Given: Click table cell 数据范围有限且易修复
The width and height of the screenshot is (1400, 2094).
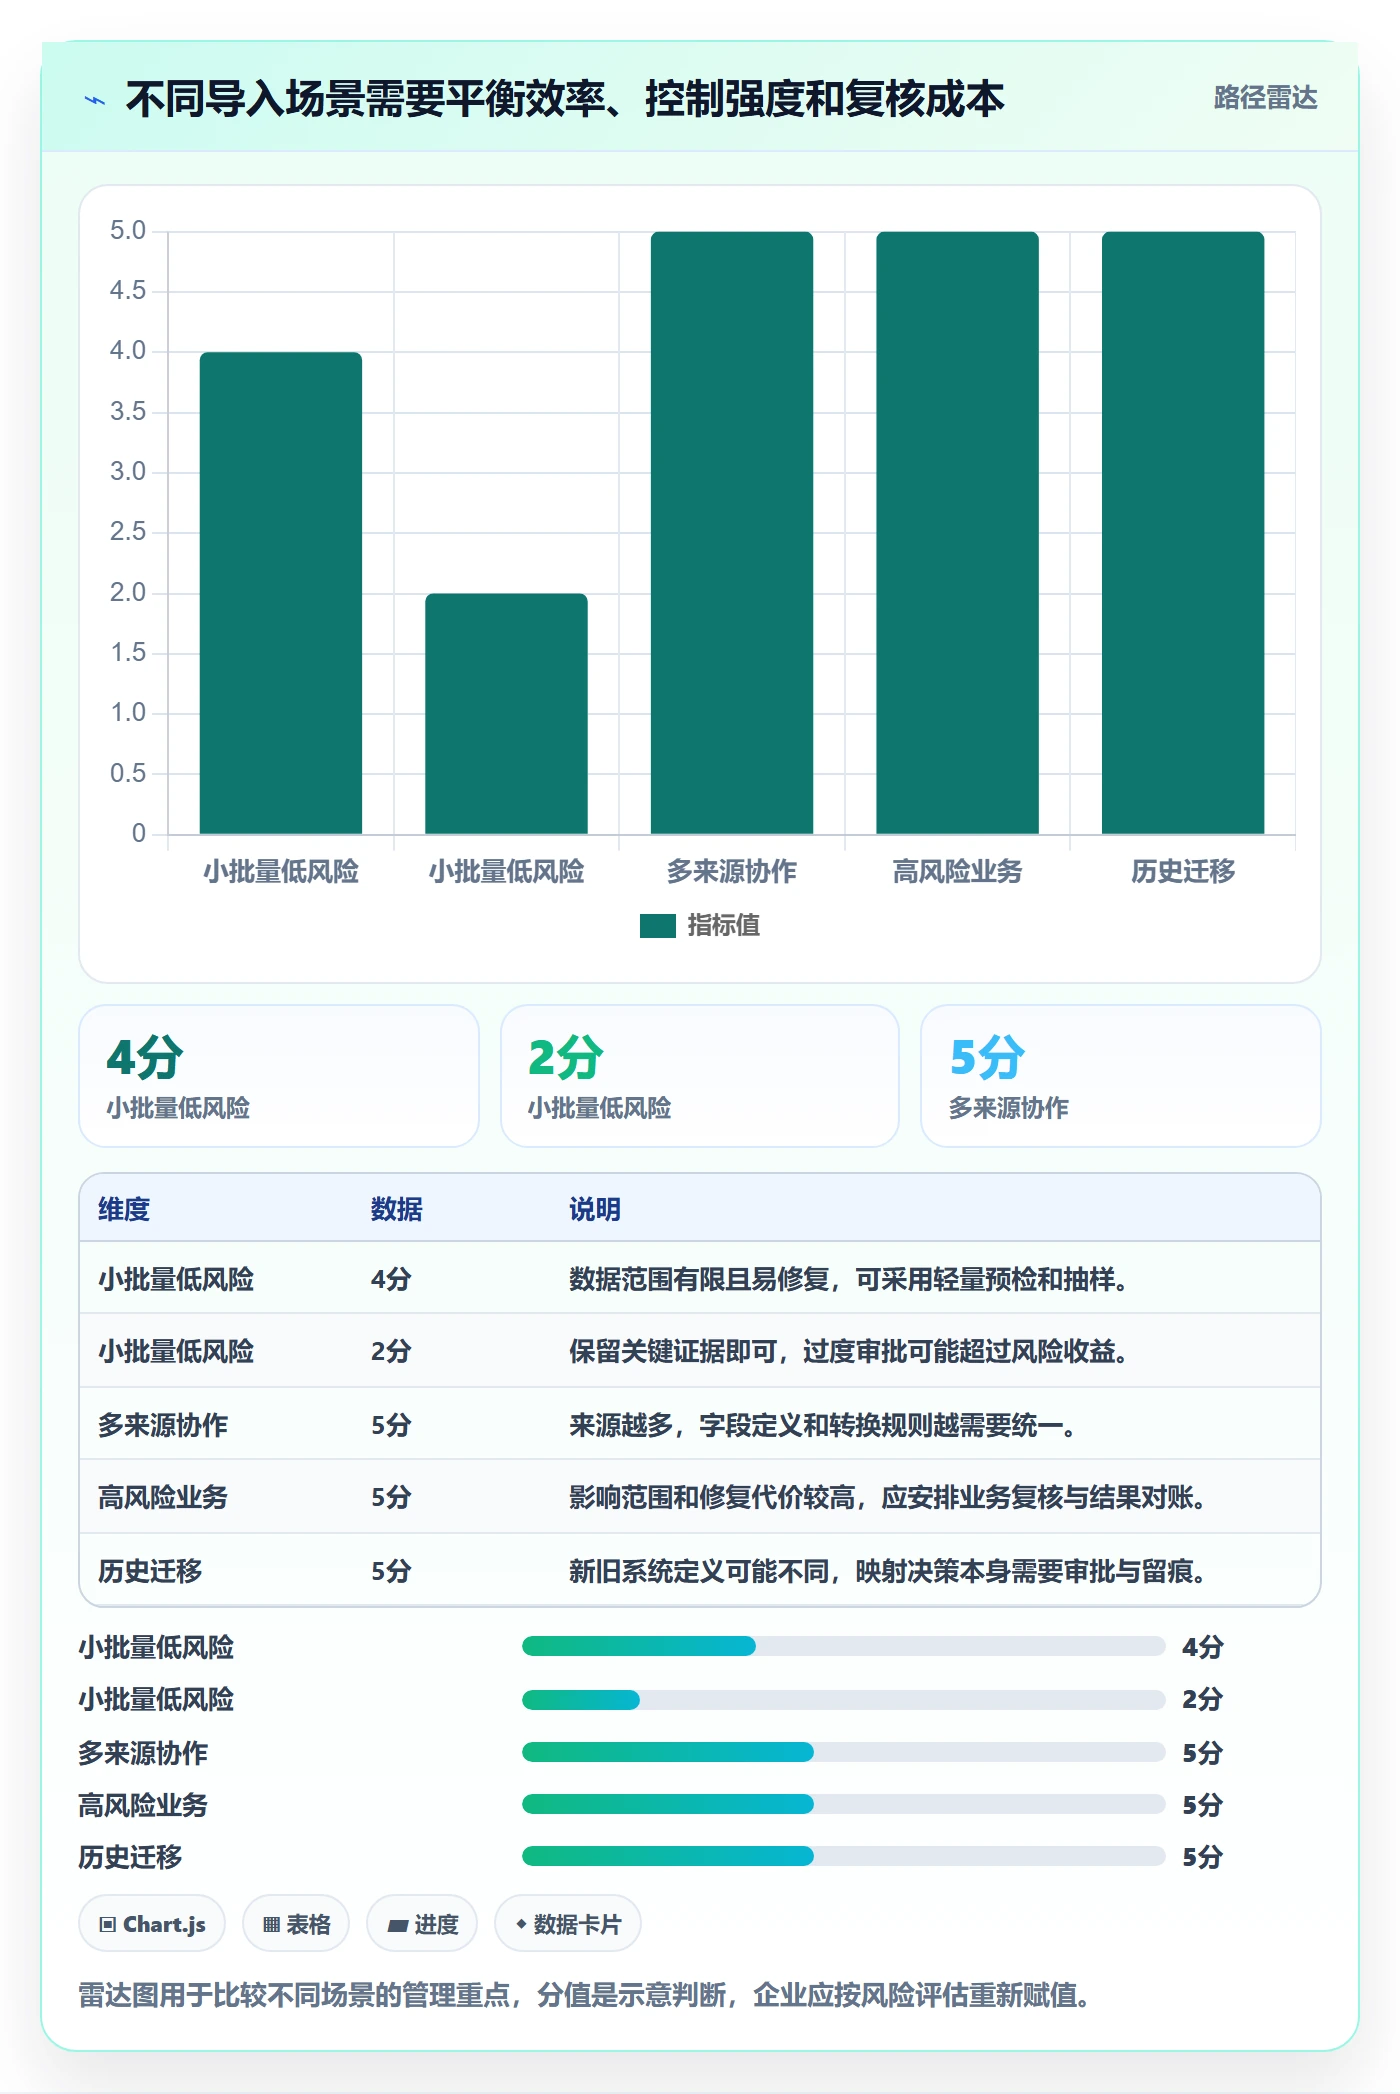Looking at the screenshot, I should (848, 1279).
